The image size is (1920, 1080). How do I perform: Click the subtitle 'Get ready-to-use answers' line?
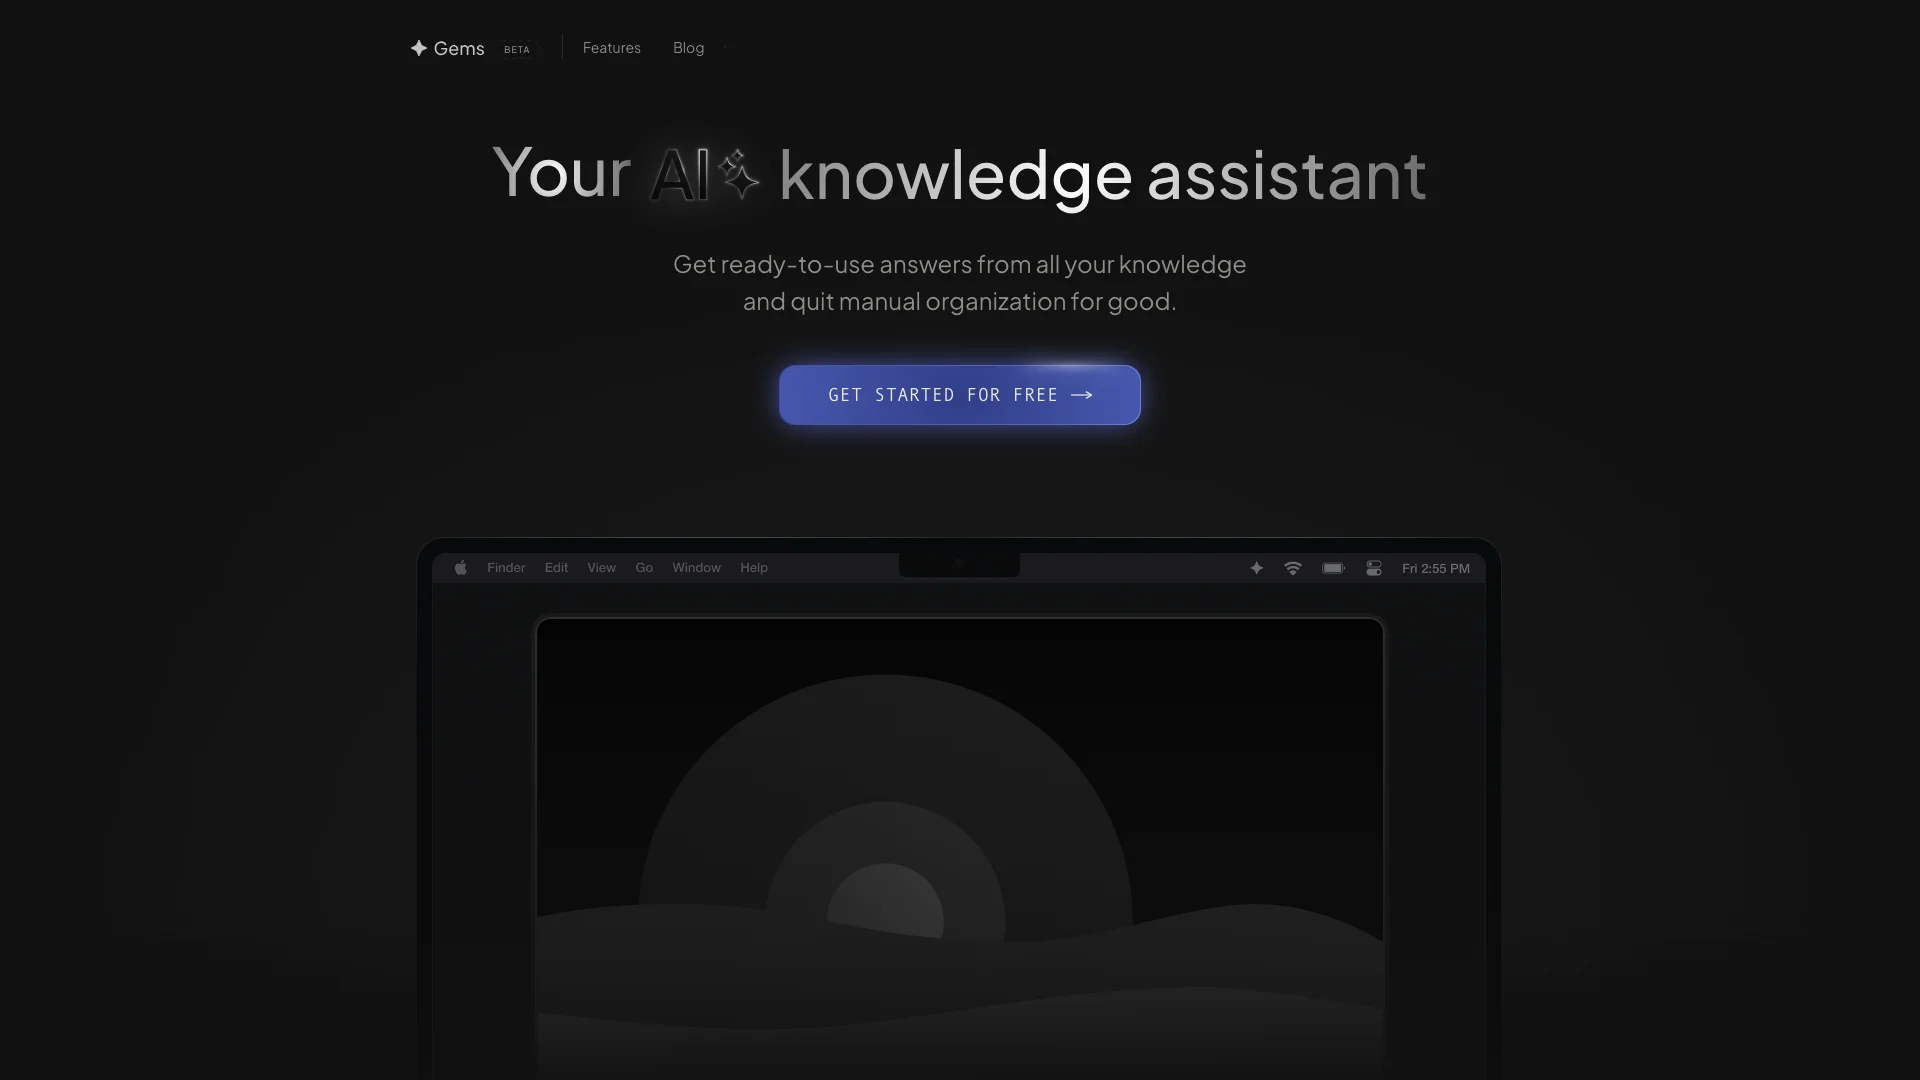click(x=960, y=265)
